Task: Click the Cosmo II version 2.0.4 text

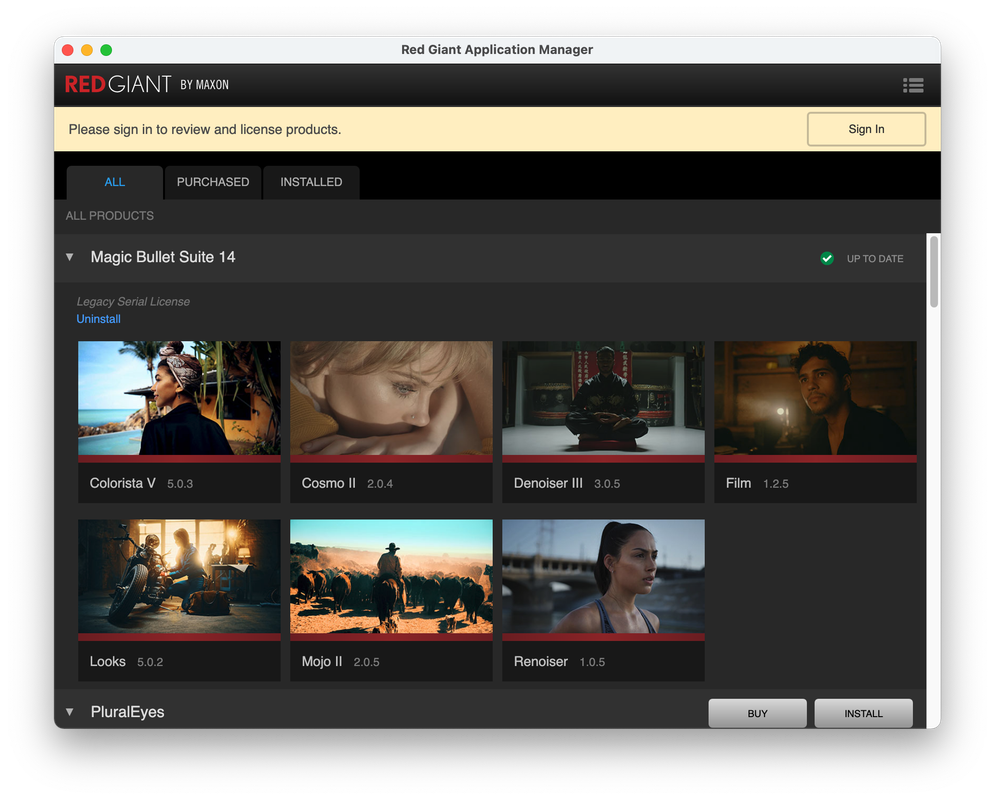Action: tap(379, 484)
